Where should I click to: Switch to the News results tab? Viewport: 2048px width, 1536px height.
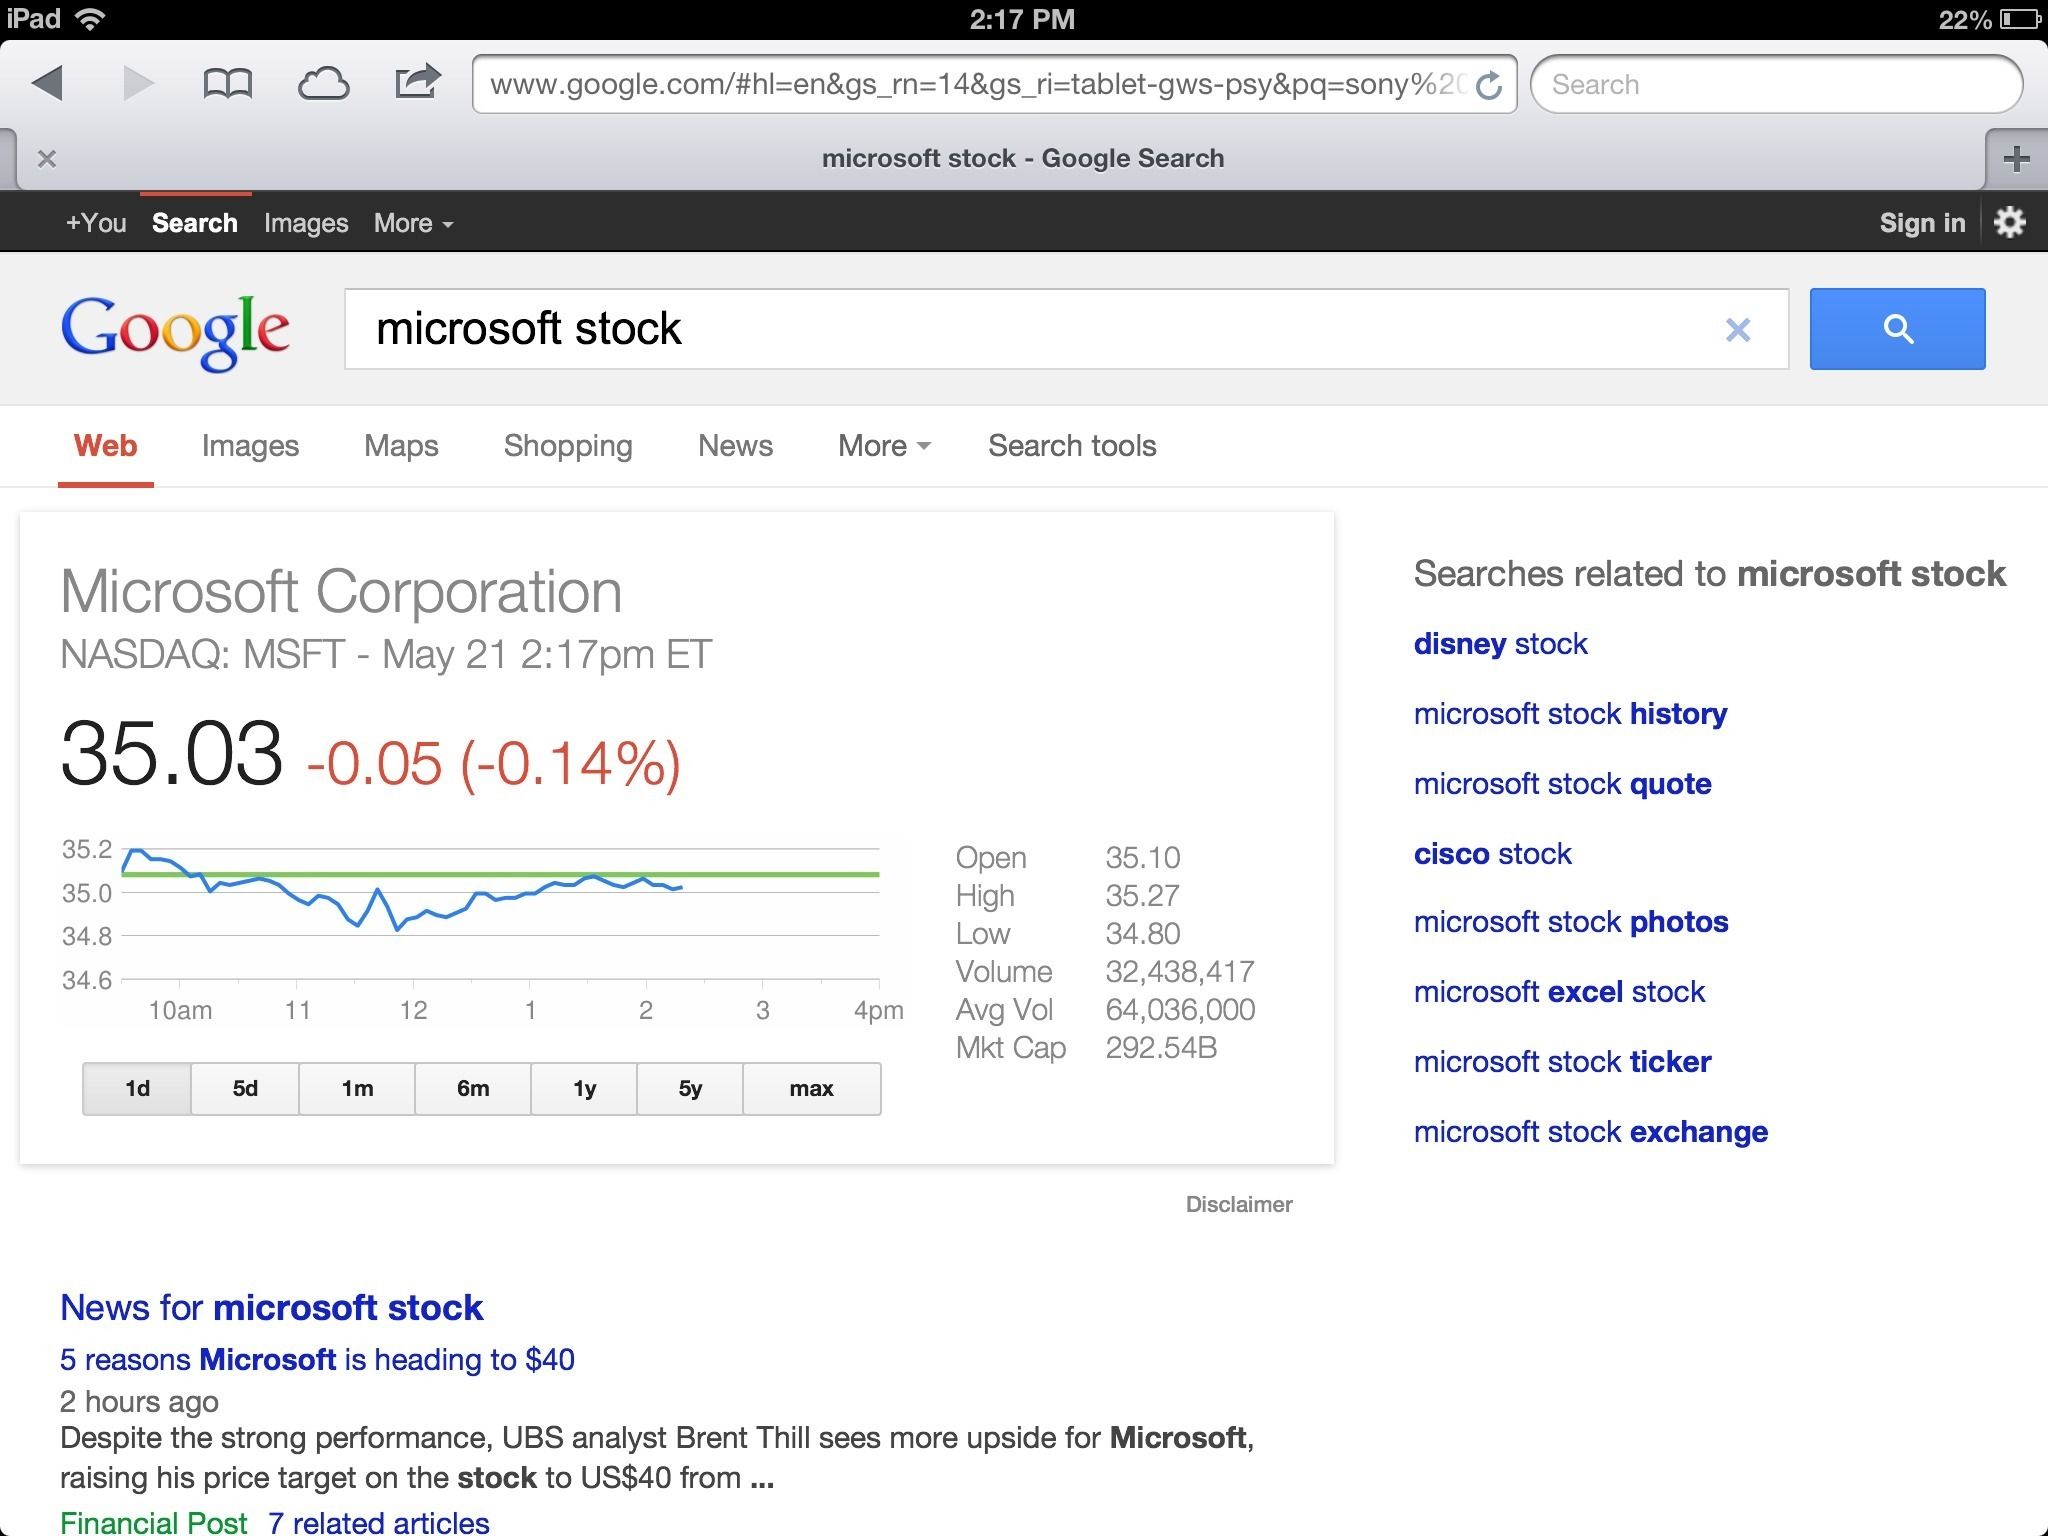(x=735, y=446)
